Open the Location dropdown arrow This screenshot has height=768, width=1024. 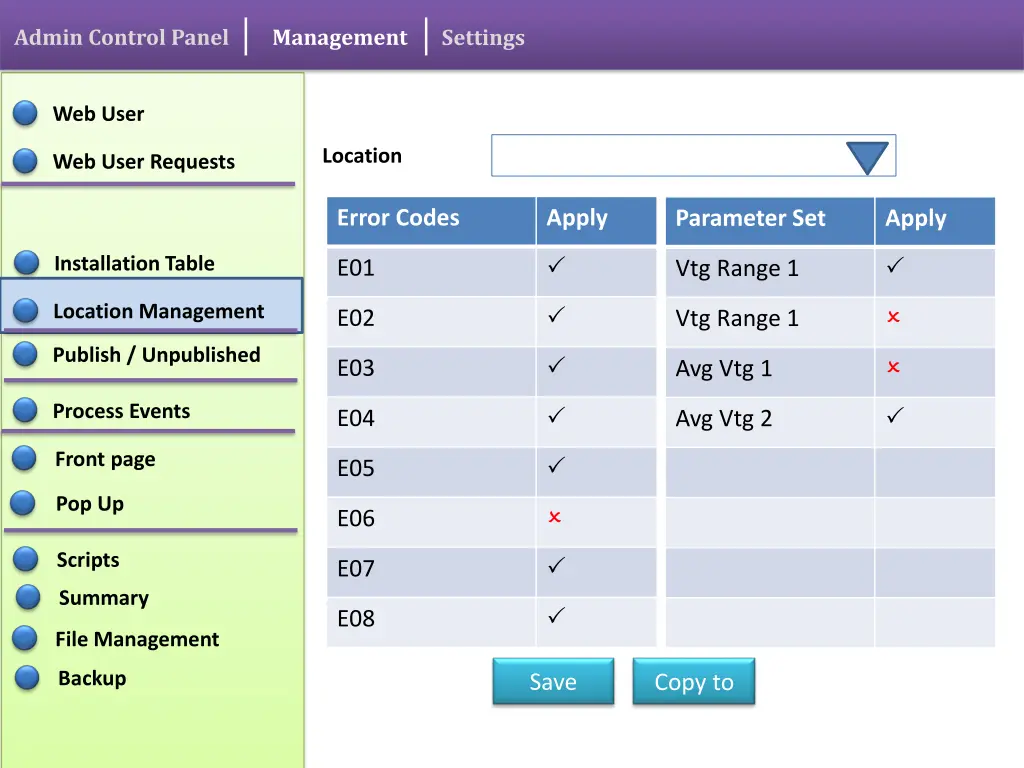pos(866,158)
